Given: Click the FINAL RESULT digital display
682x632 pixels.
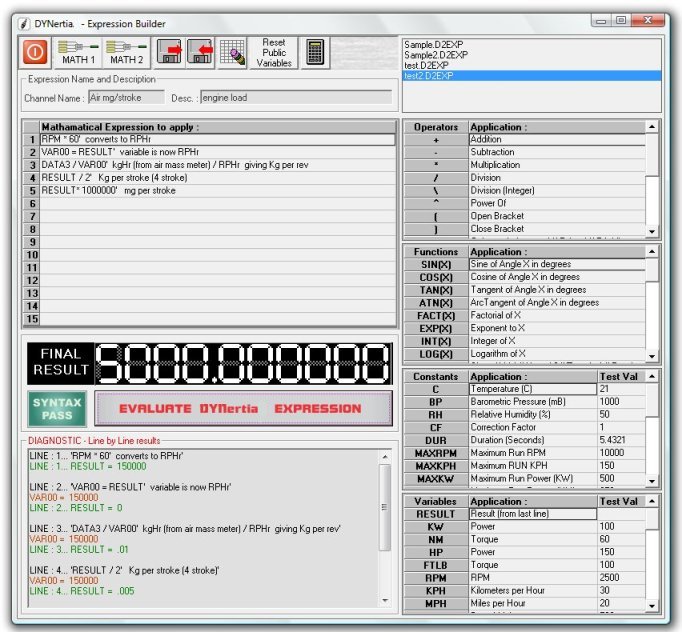Looking at the screenshot, I should coord(244,364).
